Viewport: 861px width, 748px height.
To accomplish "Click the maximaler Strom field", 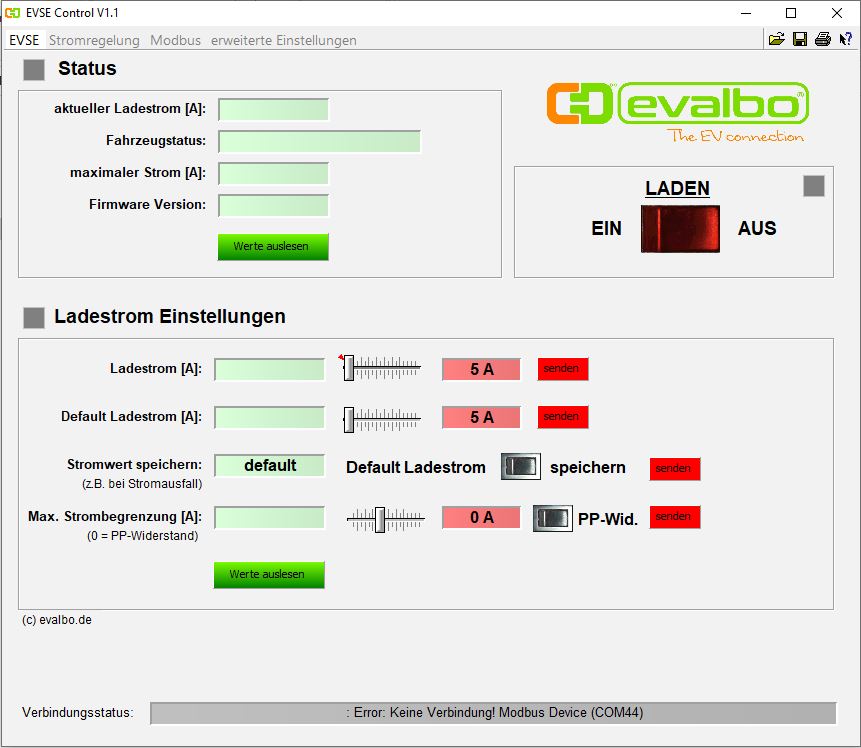I will [273, 173].
